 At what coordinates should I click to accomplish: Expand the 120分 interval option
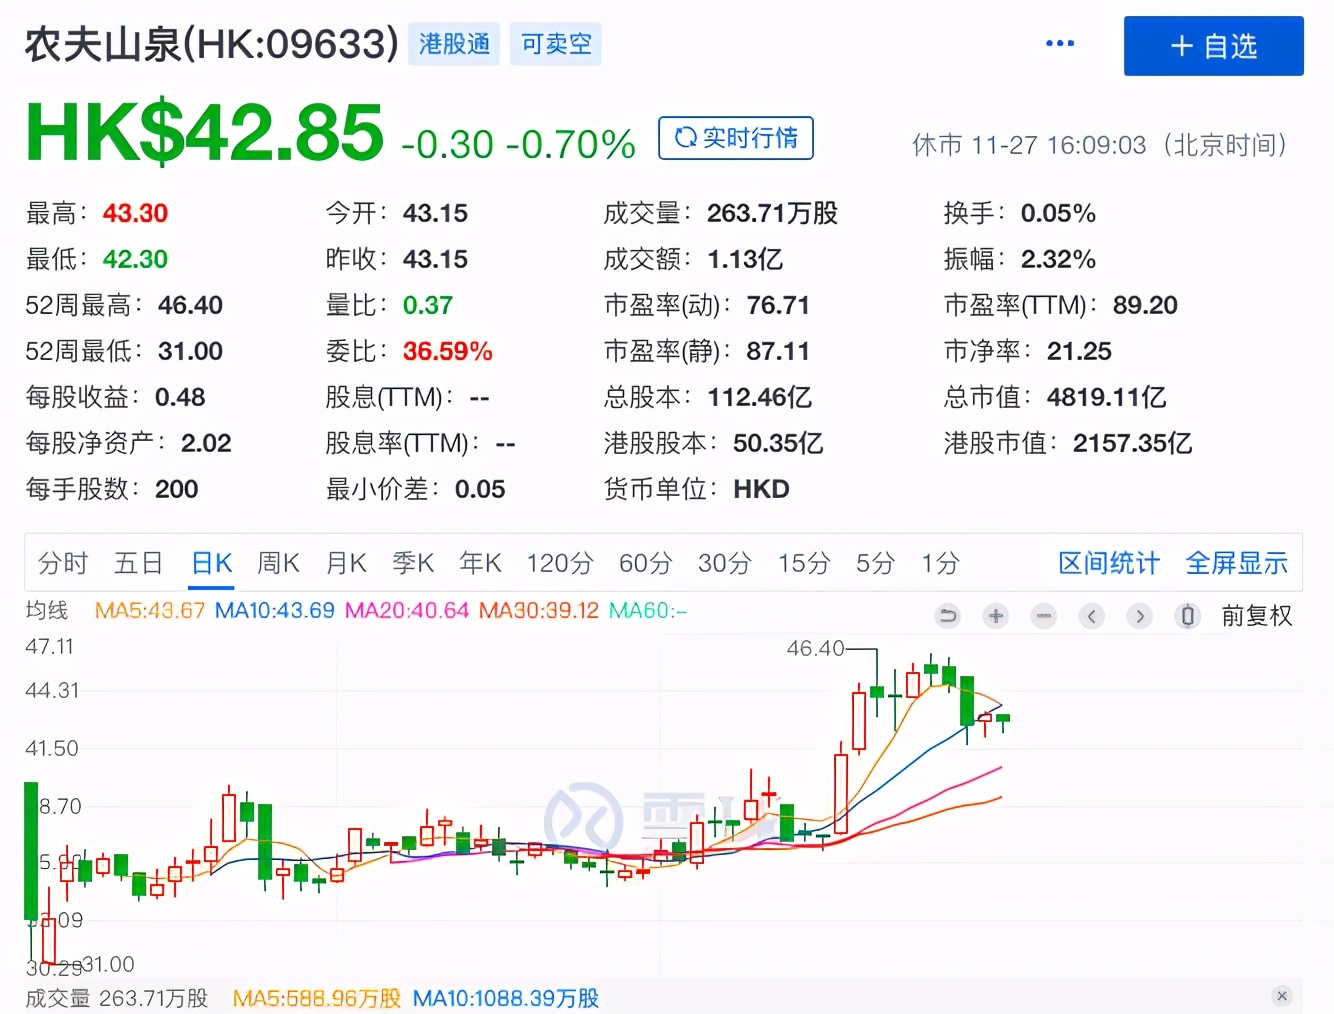559,563
